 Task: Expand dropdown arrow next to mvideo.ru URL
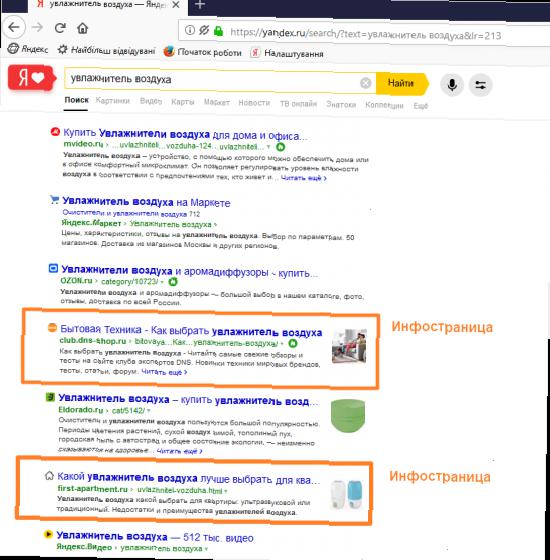click(269, 146)
